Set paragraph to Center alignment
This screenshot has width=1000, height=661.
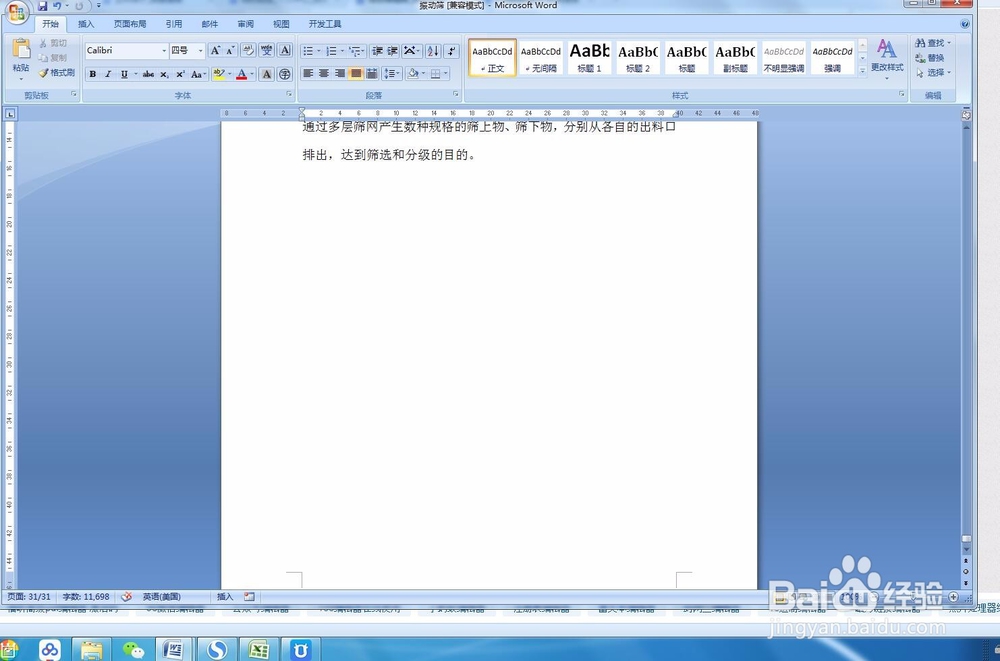(324, 73)
